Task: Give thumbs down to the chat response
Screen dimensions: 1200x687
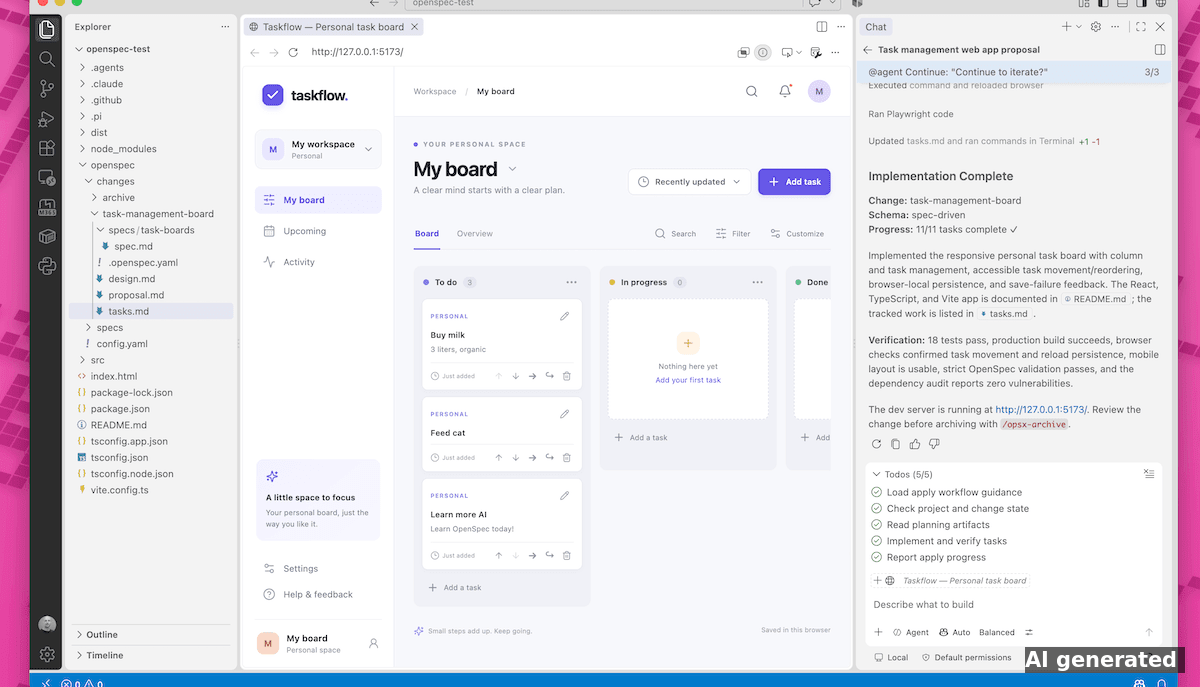Action: 934,444
